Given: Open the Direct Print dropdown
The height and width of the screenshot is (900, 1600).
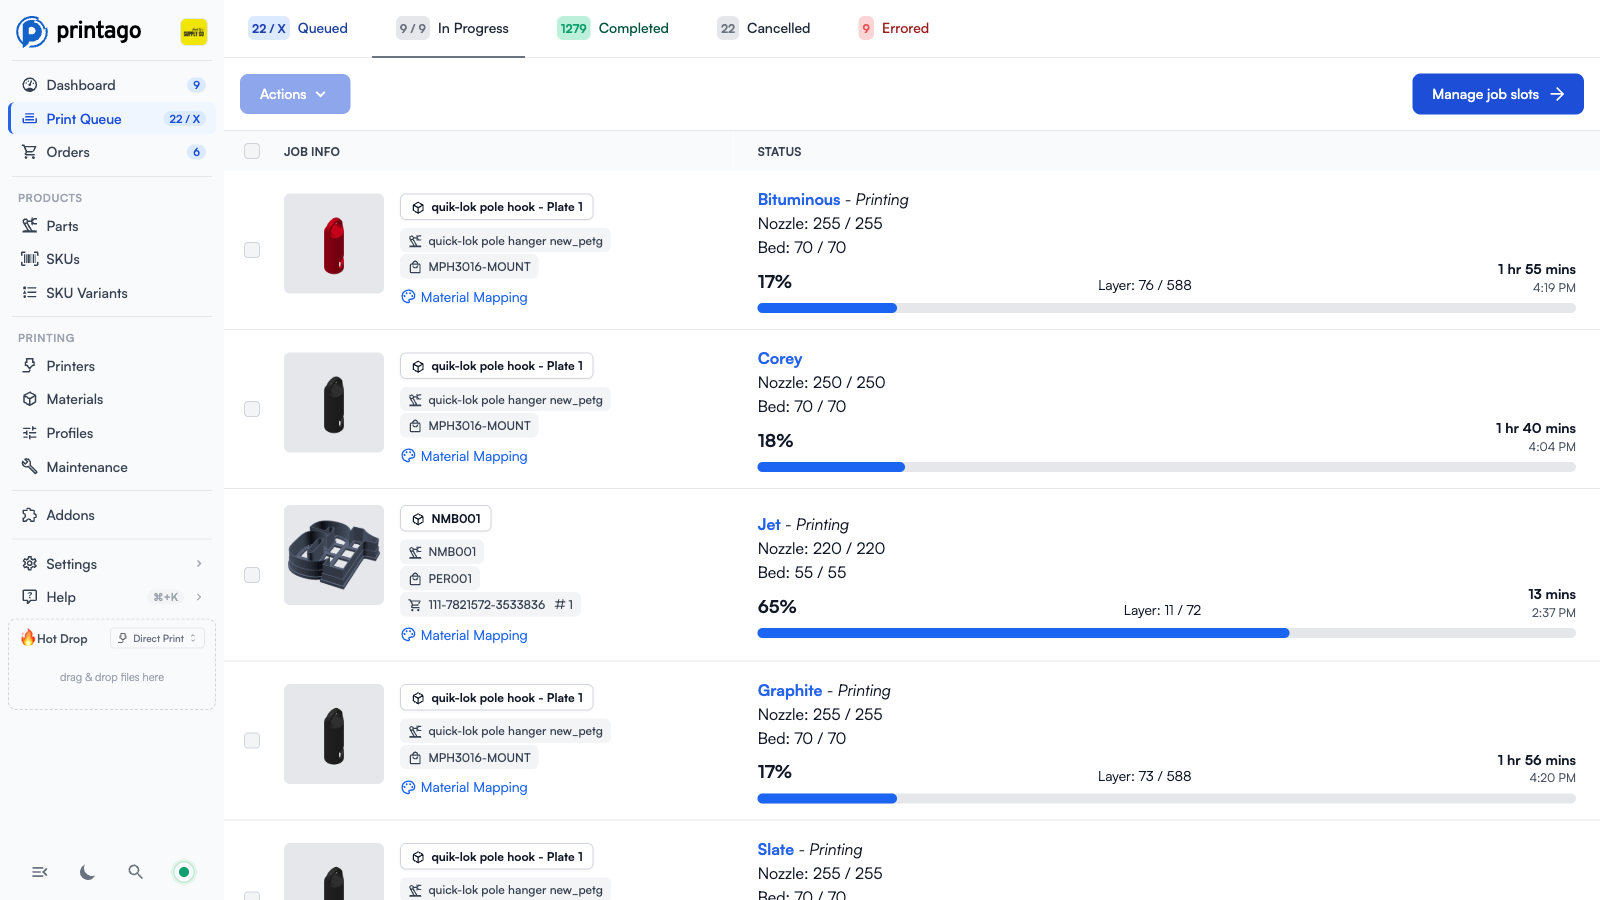Looking at the screenshot, I should click(x=157, y=638).
